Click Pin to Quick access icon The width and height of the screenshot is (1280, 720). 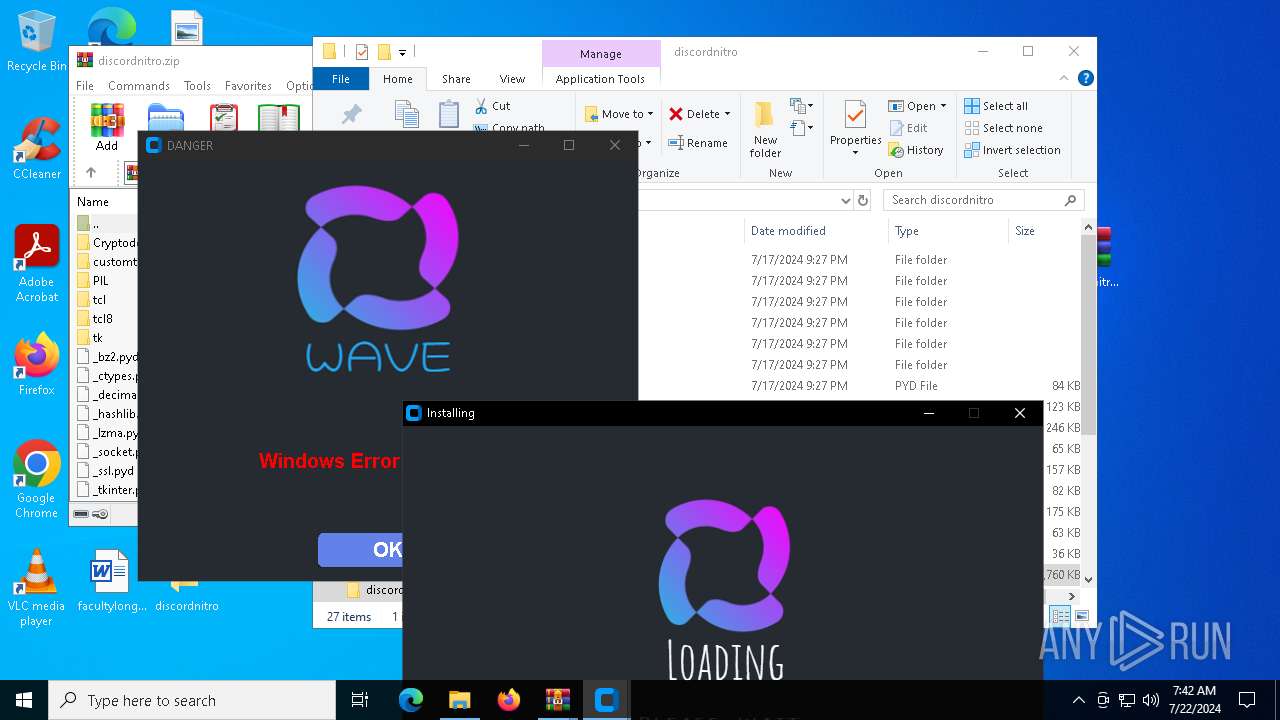351,115
